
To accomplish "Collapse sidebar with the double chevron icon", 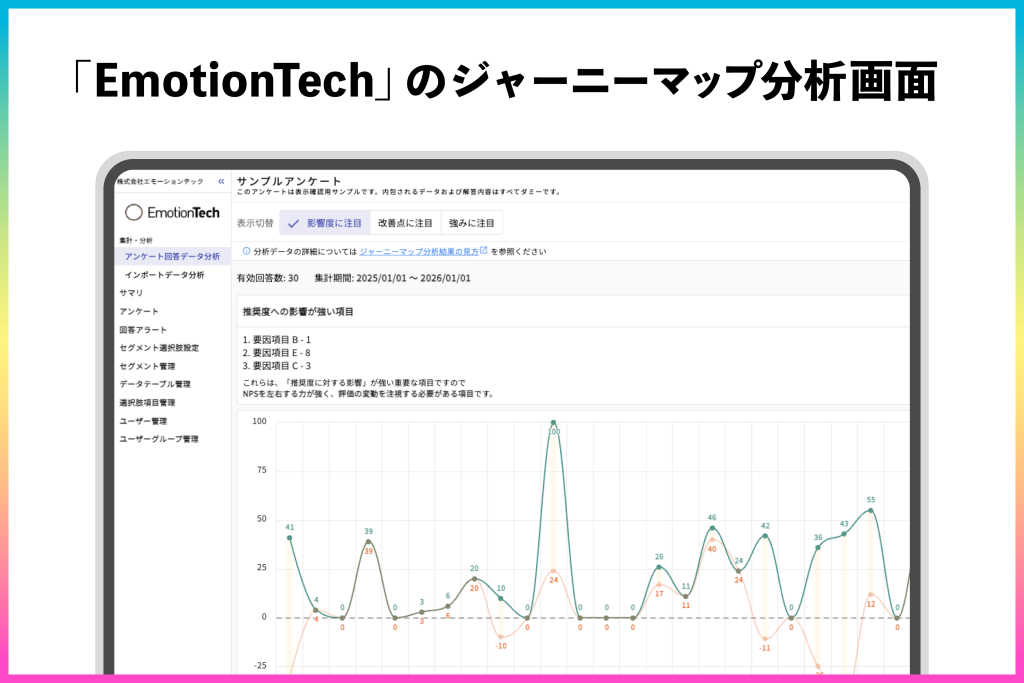I will point(221,181).
